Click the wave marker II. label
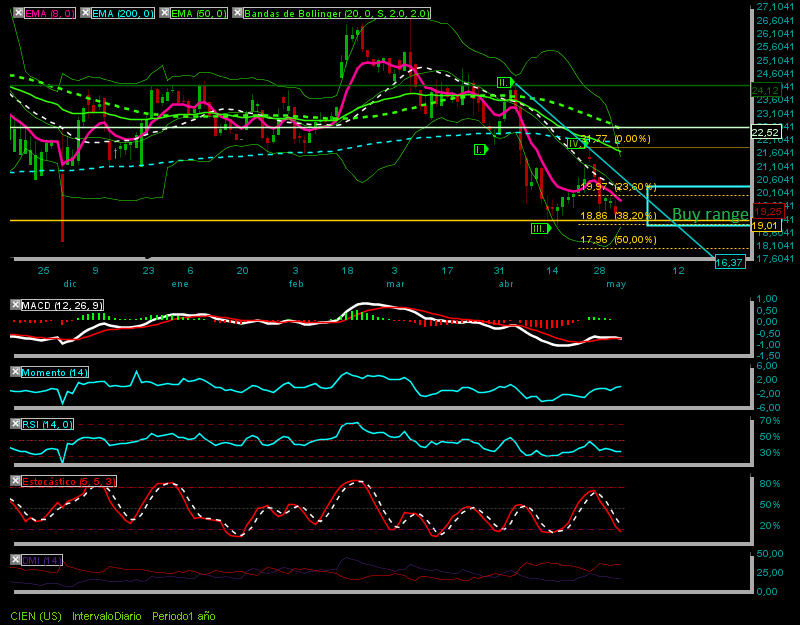The height and width of the screenshot is (625, 800). click(x=505, y=82)
